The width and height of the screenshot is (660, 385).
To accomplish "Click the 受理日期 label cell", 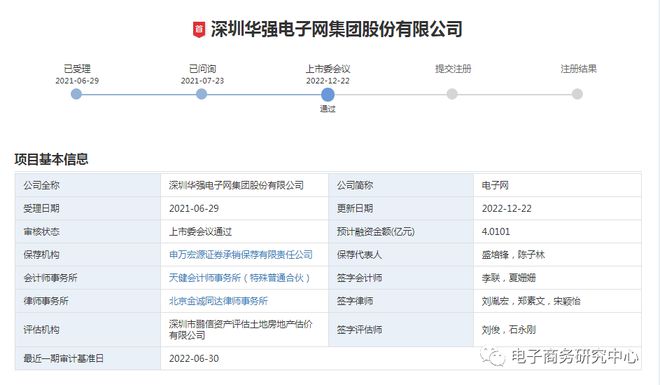I will pos(88,208).
